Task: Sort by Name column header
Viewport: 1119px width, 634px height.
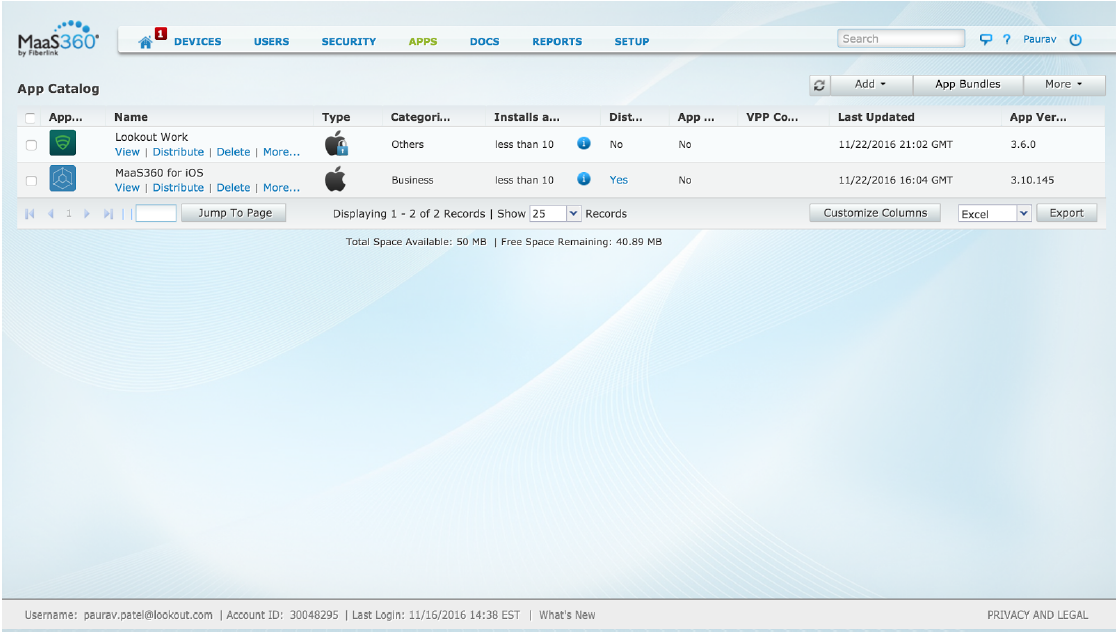Action: [x=131, y=117]
